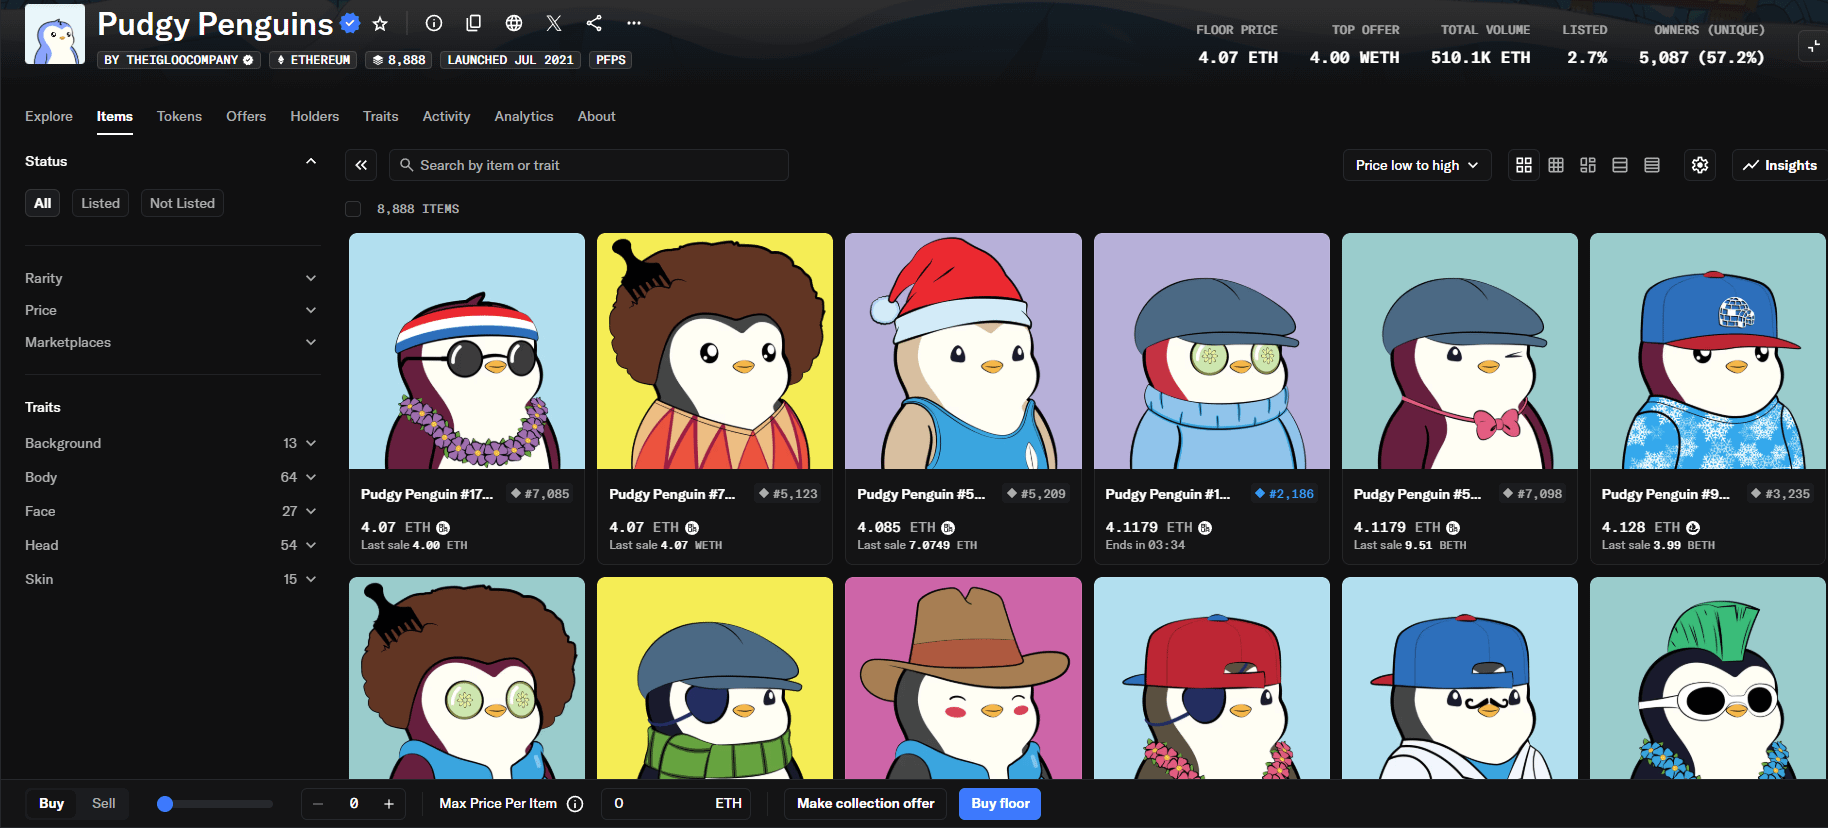
Task: Expand the Rarity filter
Action: pyautogui.click(x=172, y=278)
